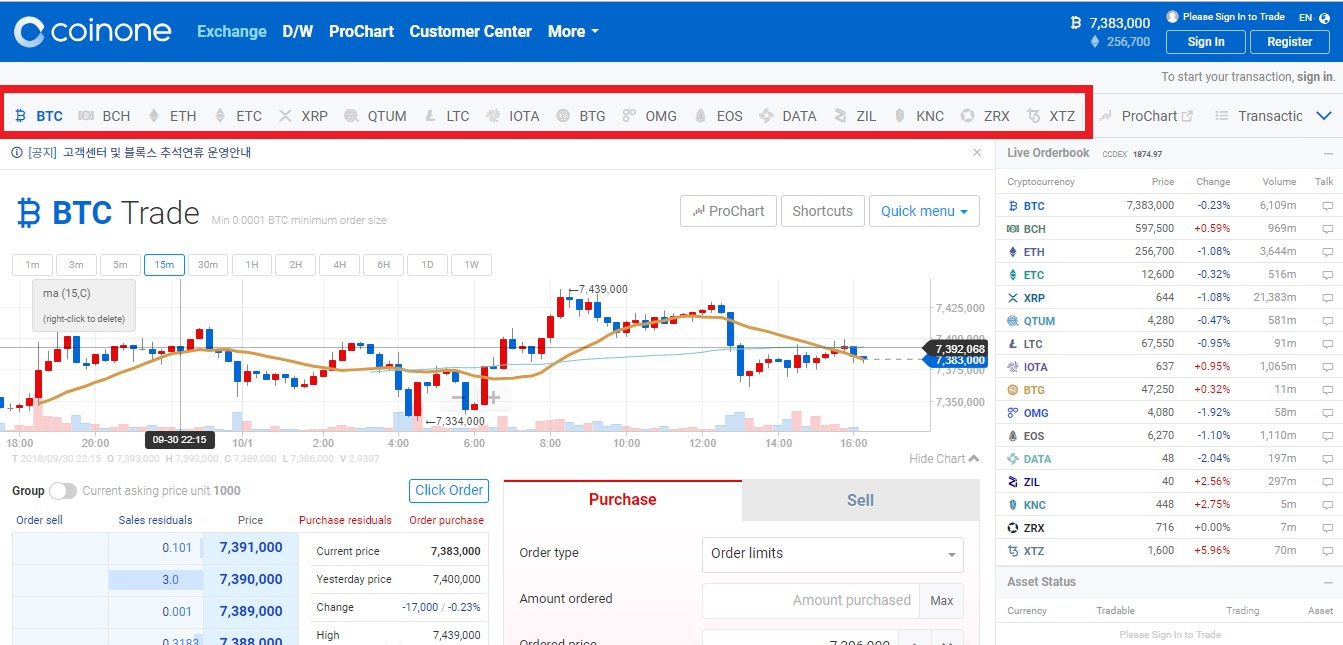Collapse the Live Orderbook panel
The height and width of the screenshot is (645, 1343).
pos(1328,154)
